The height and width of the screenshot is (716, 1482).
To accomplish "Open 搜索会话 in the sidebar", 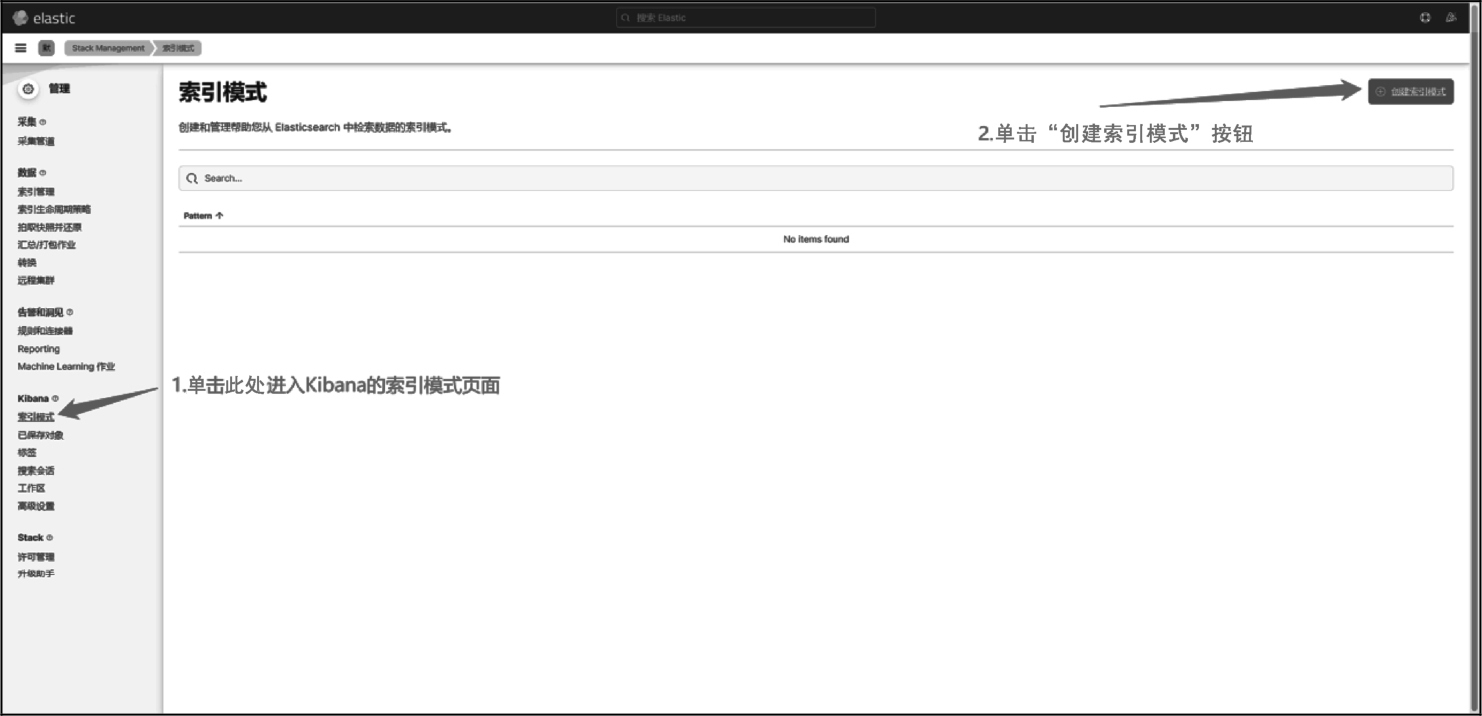I will coord(36,471).
